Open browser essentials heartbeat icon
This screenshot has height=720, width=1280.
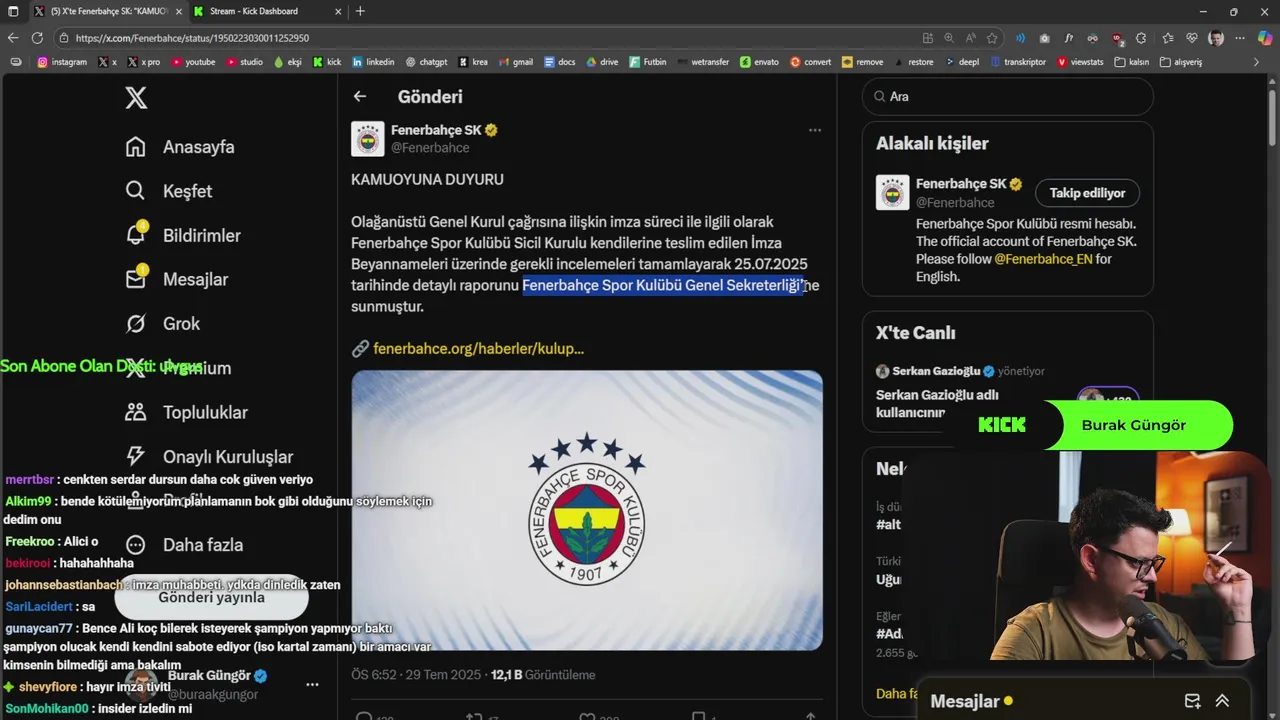(x=1192, y=38)
